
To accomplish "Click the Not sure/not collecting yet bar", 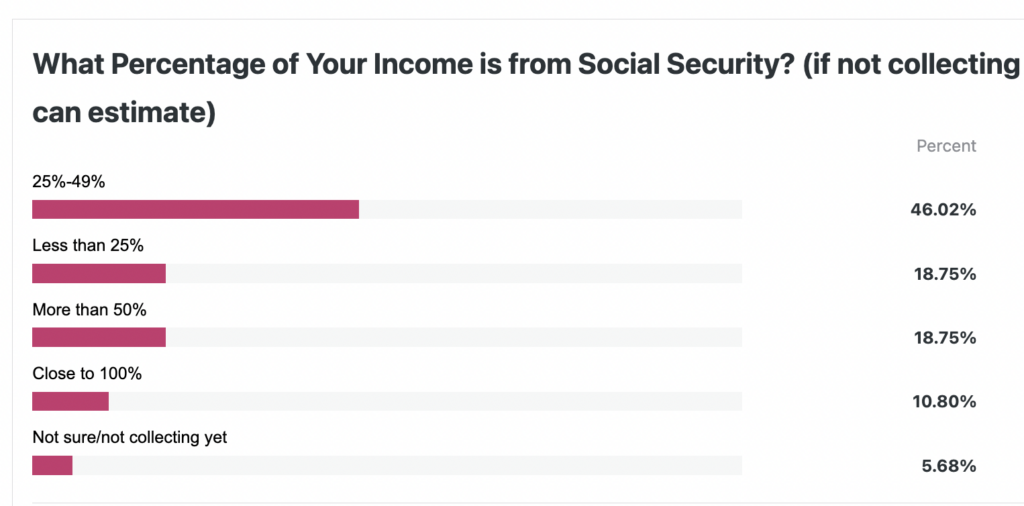I will (x=52, y=466).
